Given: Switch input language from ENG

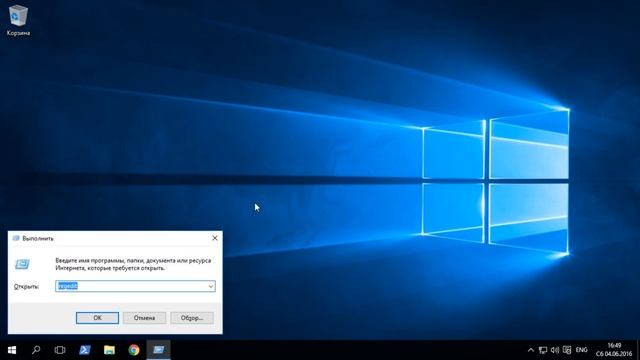Looking at the screenshot, I should [582, 350].
